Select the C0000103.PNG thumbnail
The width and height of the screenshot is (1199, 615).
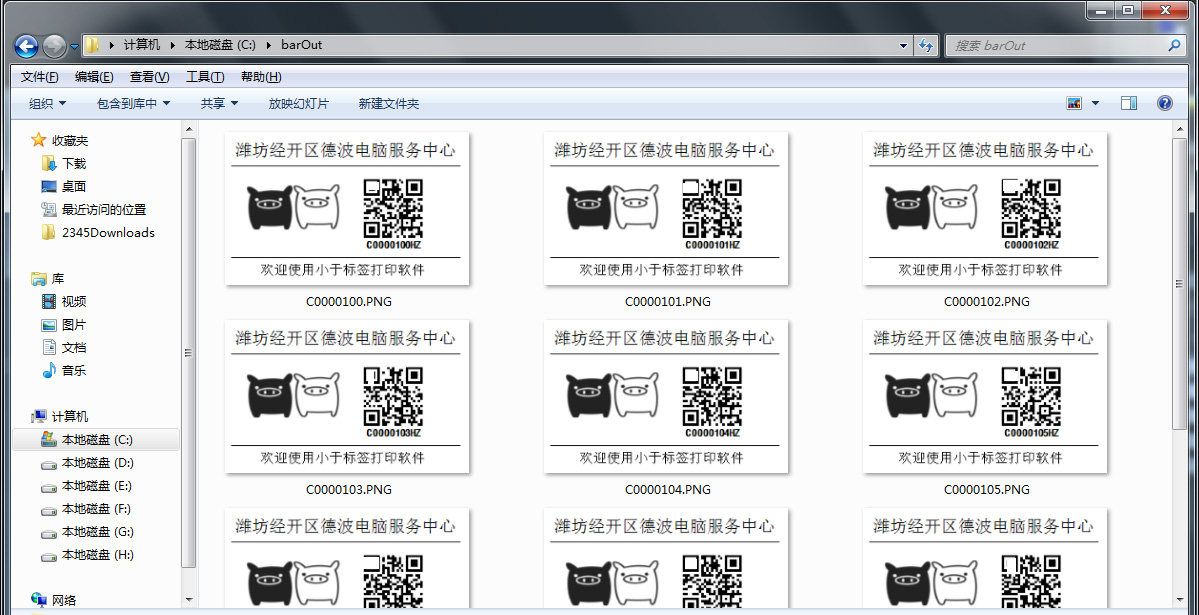(x=347, y=397)
